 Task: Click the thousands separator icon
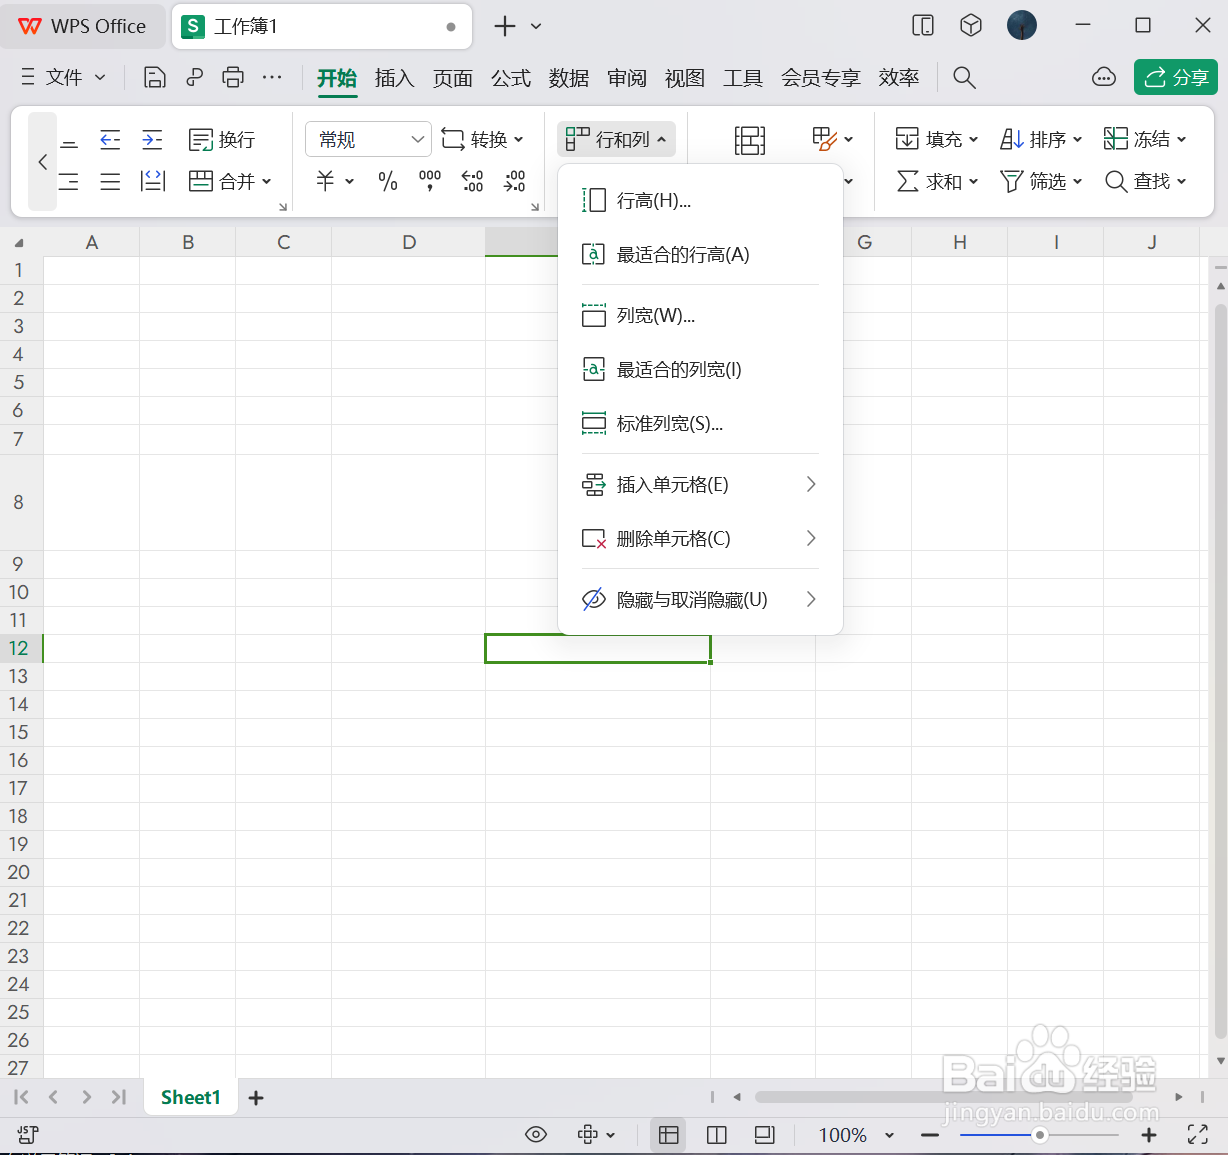[430, 180]
